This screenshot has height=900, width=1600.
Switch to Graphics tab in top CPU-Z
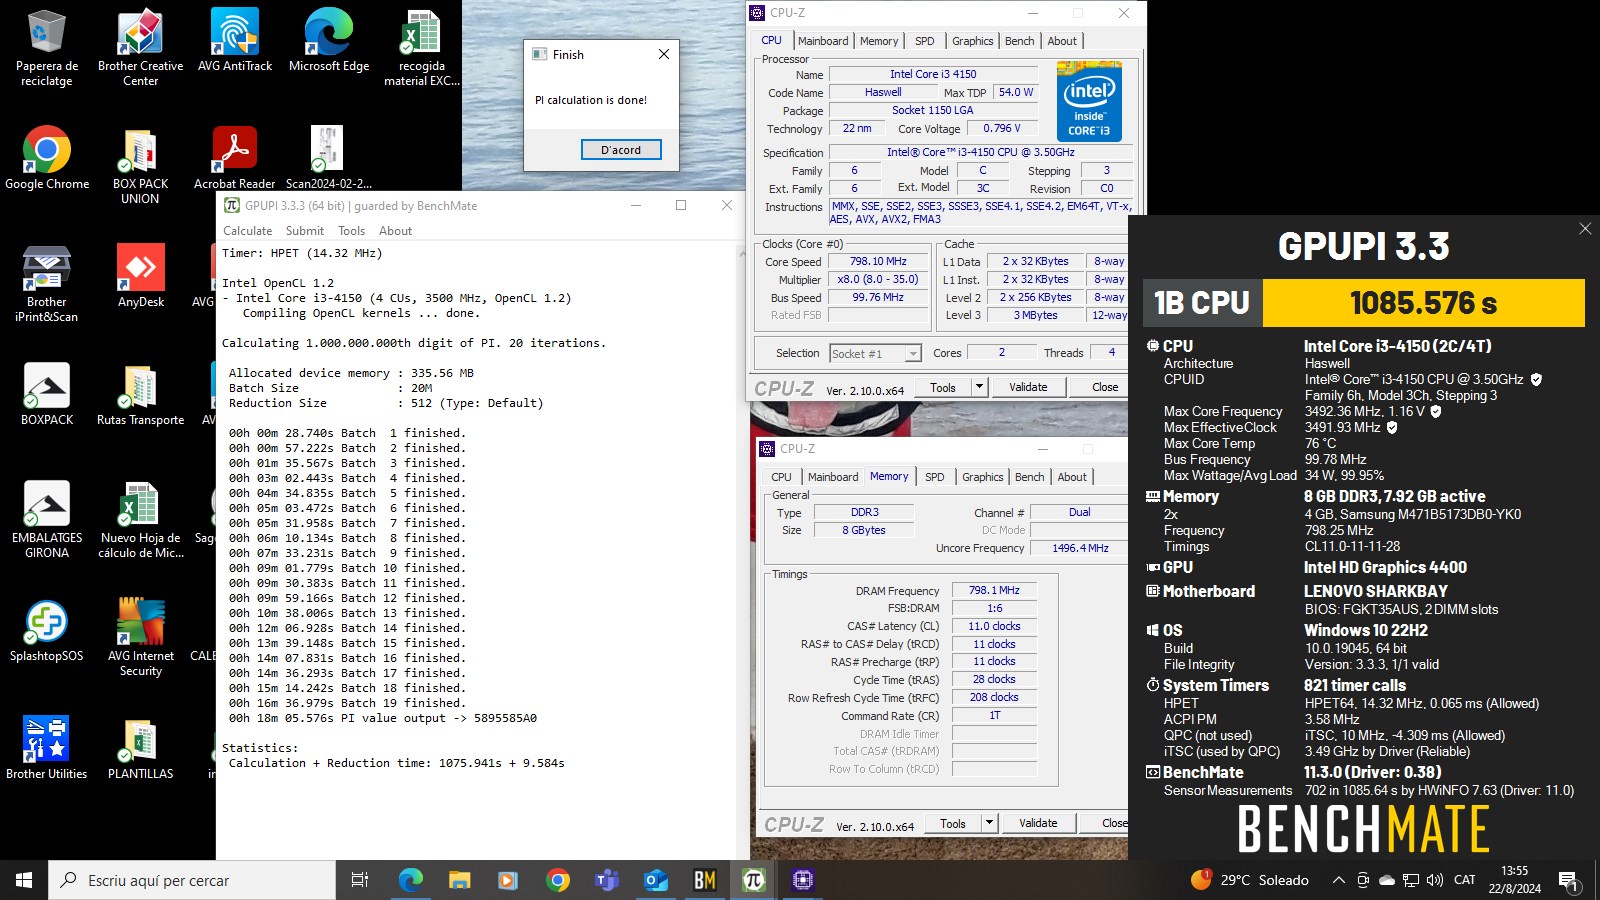(972, 41)
